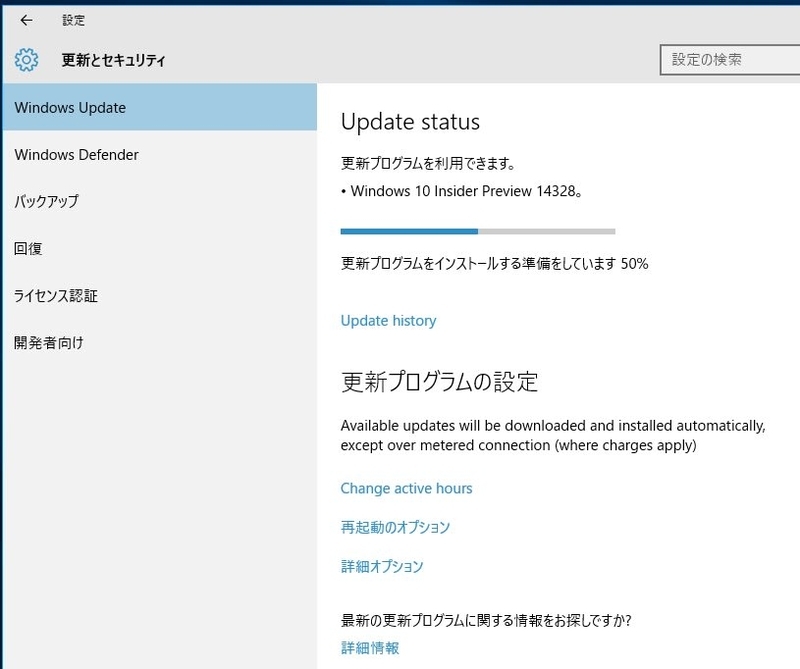Image resolution: width=800 pixels, height=669 pixels.
Task: Click the update install progress bar
Action: (x=478, y=231)
